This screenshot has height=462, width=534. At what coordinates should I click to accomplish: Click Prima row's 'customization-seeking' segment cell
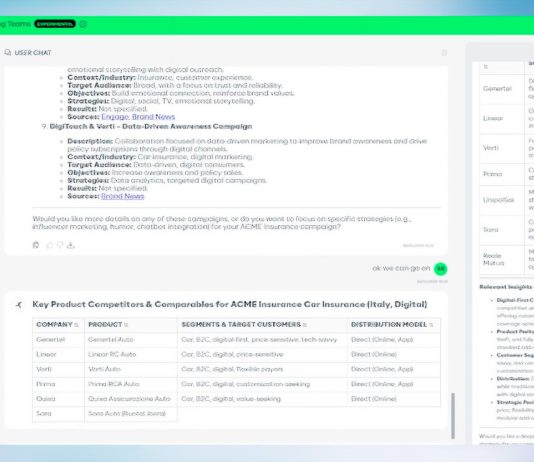262,384
